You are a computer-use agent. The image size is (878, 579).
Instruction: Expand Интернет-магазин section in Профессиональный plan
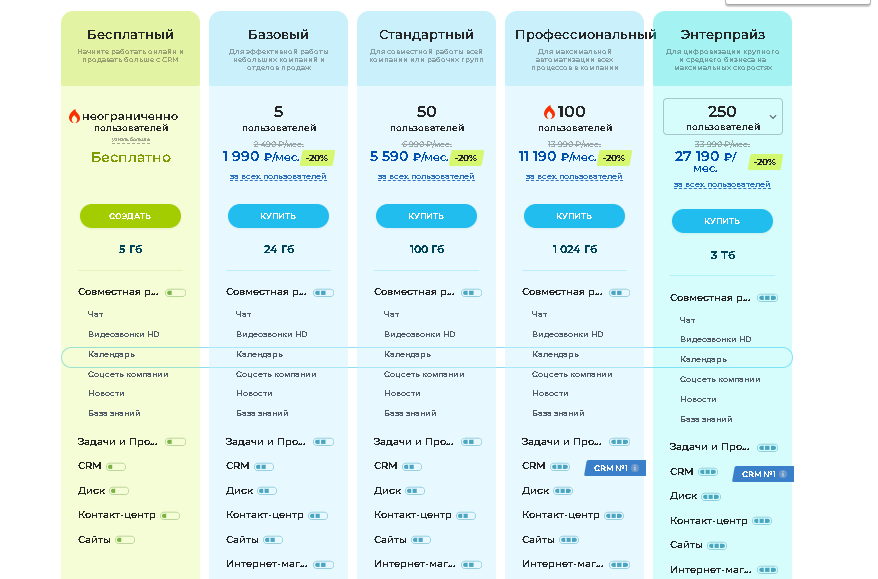[562, 564]
